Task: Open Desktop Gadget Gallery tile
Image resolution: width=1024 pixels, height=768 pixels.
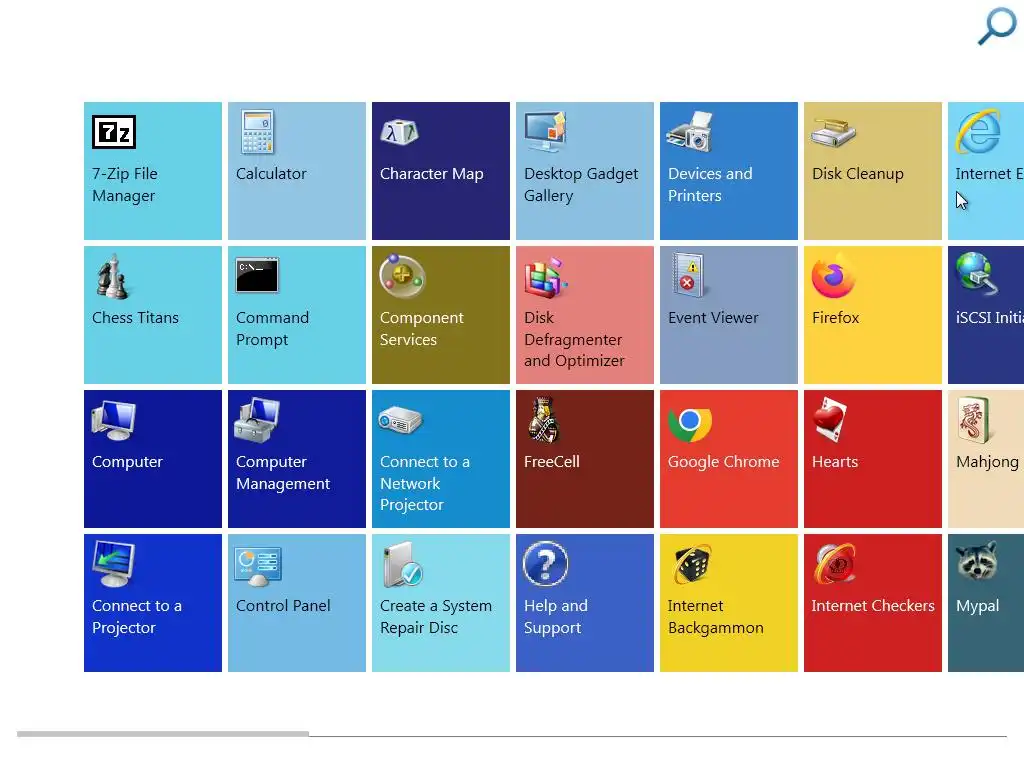Action: tap(585, 171)
